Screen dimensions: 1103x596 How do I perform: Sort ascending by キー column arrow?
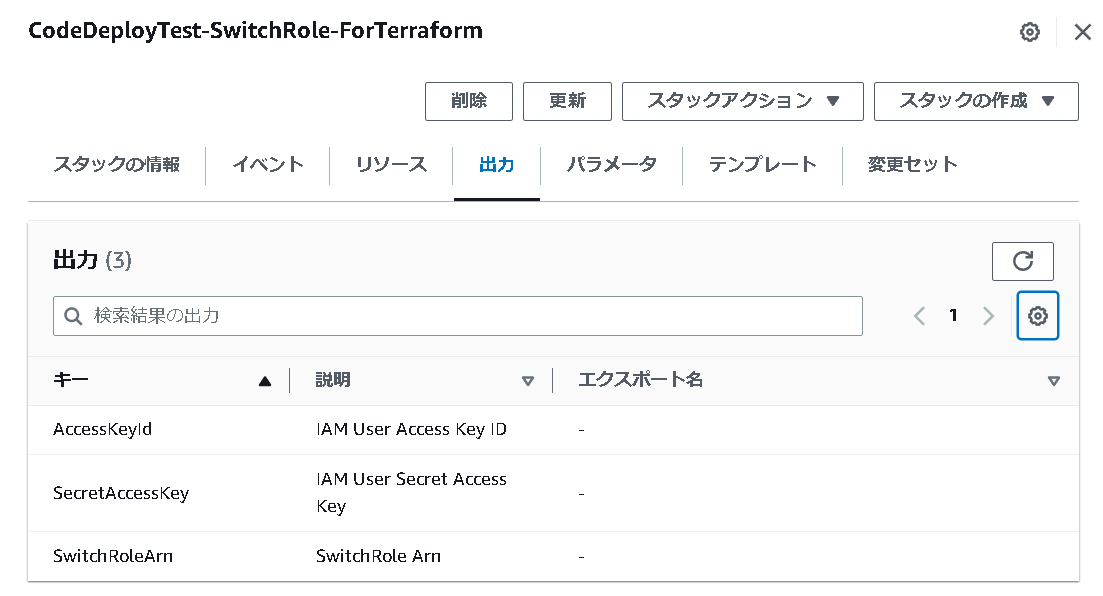(x=264, y=381)
